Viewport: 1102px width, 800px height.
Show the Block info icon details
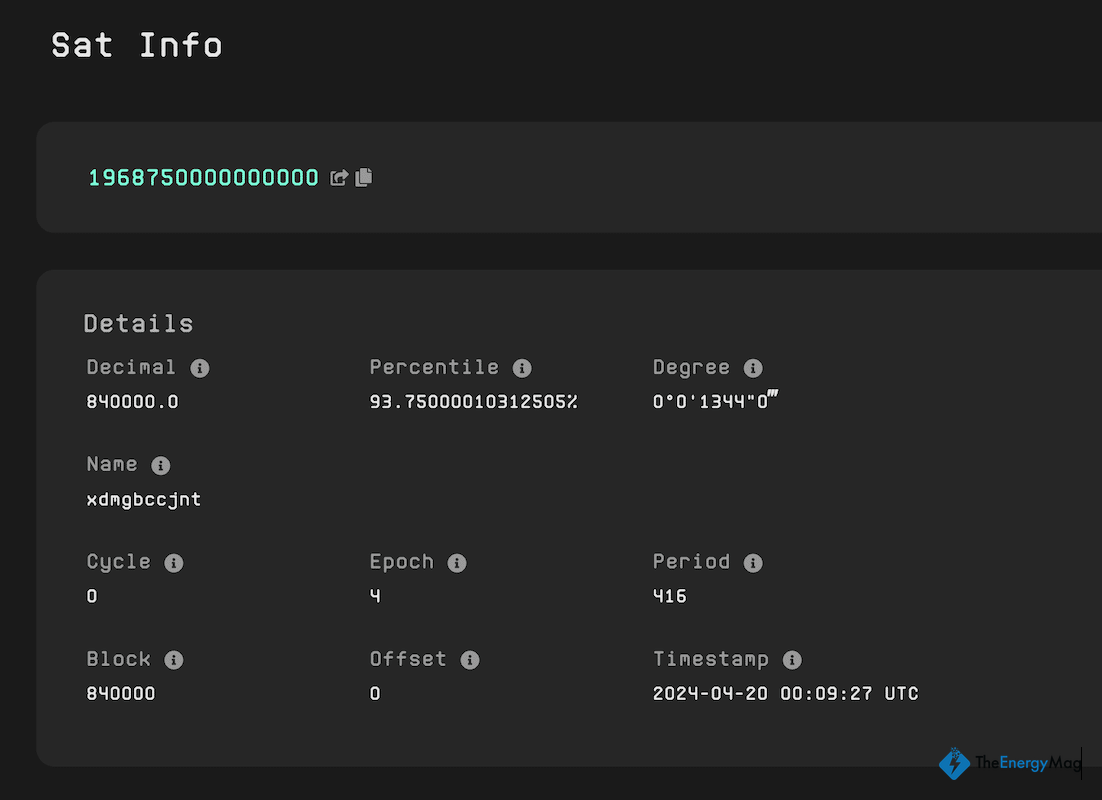point(174,660)
